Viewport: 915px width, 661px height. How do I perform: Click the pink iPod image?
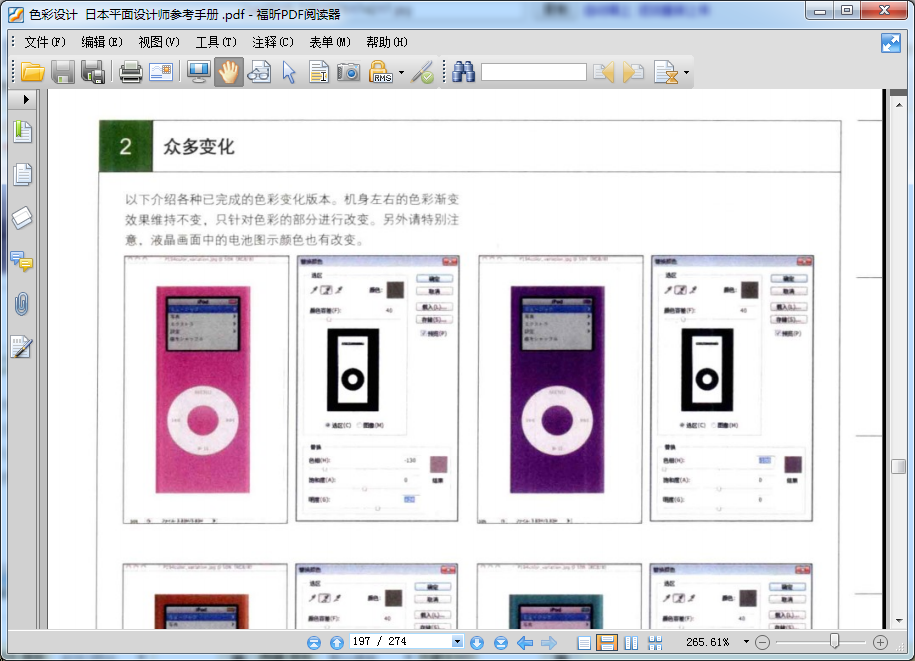point(203,389)
